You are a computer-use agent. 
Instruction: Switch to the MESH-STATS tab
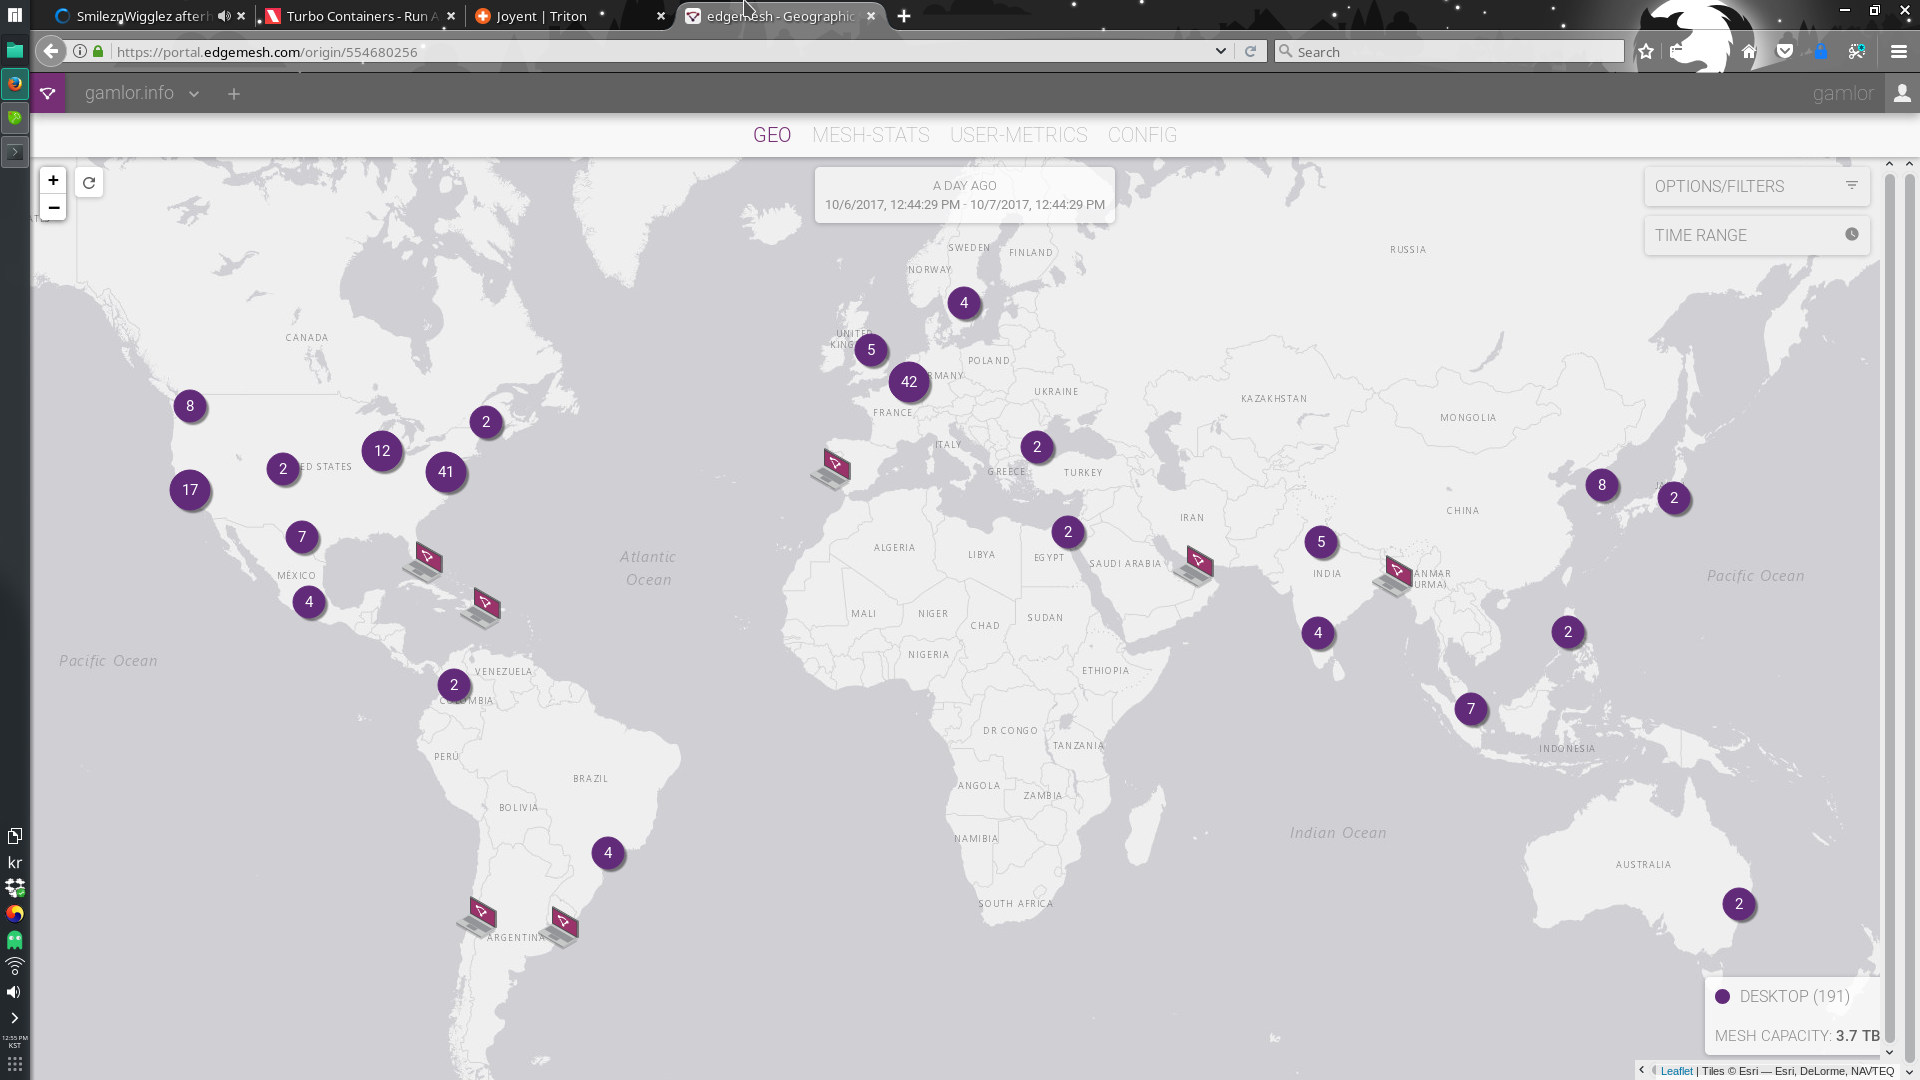[871, 135]
